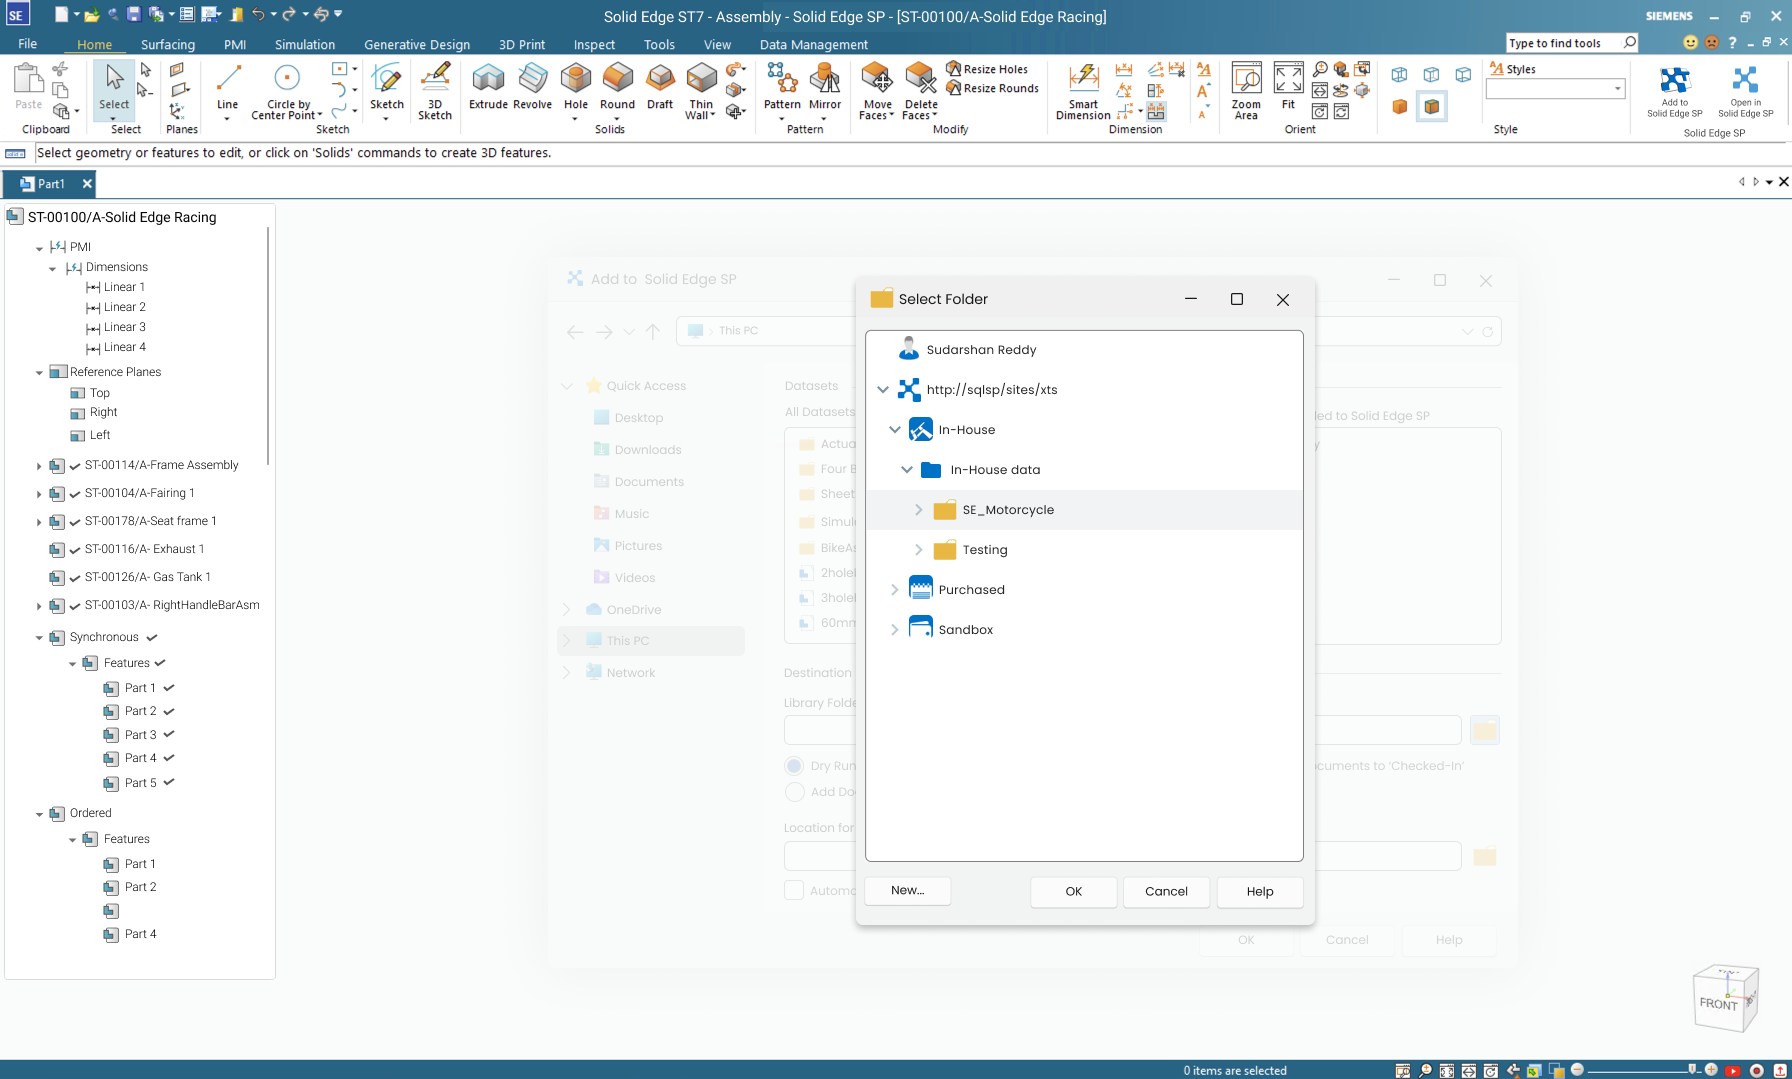
Task: Start a 3D Sketch
Action: pos(435,90)
